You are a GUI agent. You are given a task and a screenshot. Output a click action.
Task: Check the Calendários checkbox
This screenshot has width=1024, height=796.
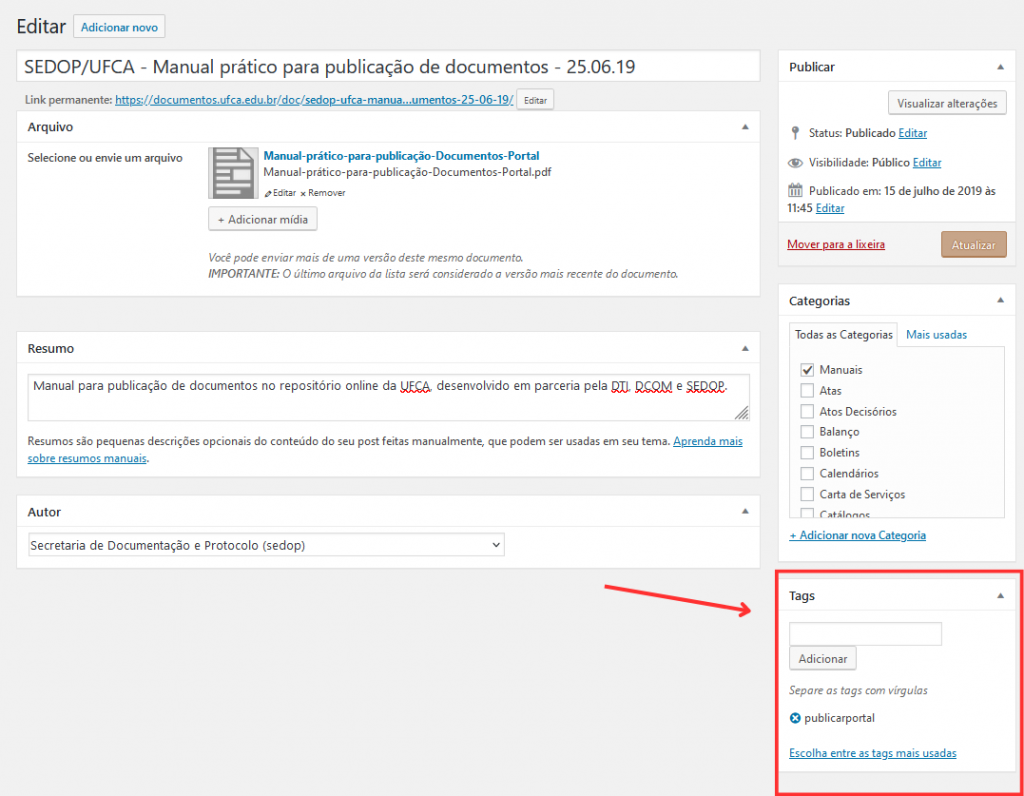tap(807, 473)
